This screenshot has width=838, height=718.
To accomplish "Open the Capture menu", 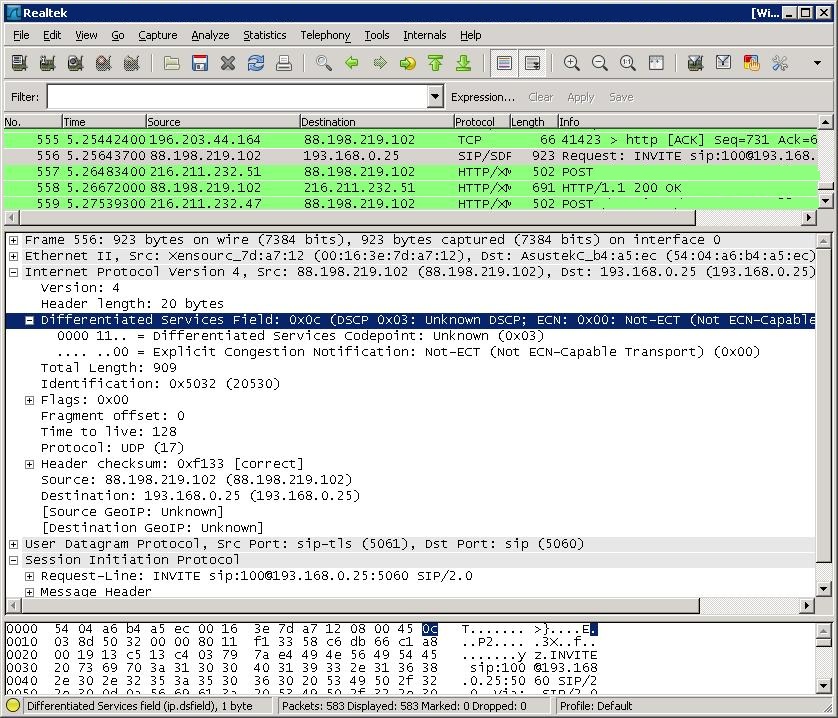I will (158, 35).
